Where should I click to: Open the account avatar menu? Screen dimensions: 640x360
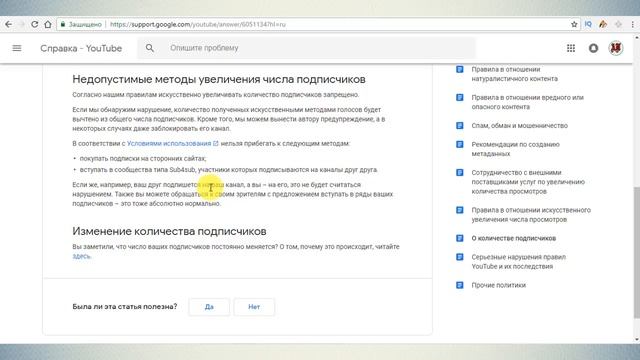(616, 48)
